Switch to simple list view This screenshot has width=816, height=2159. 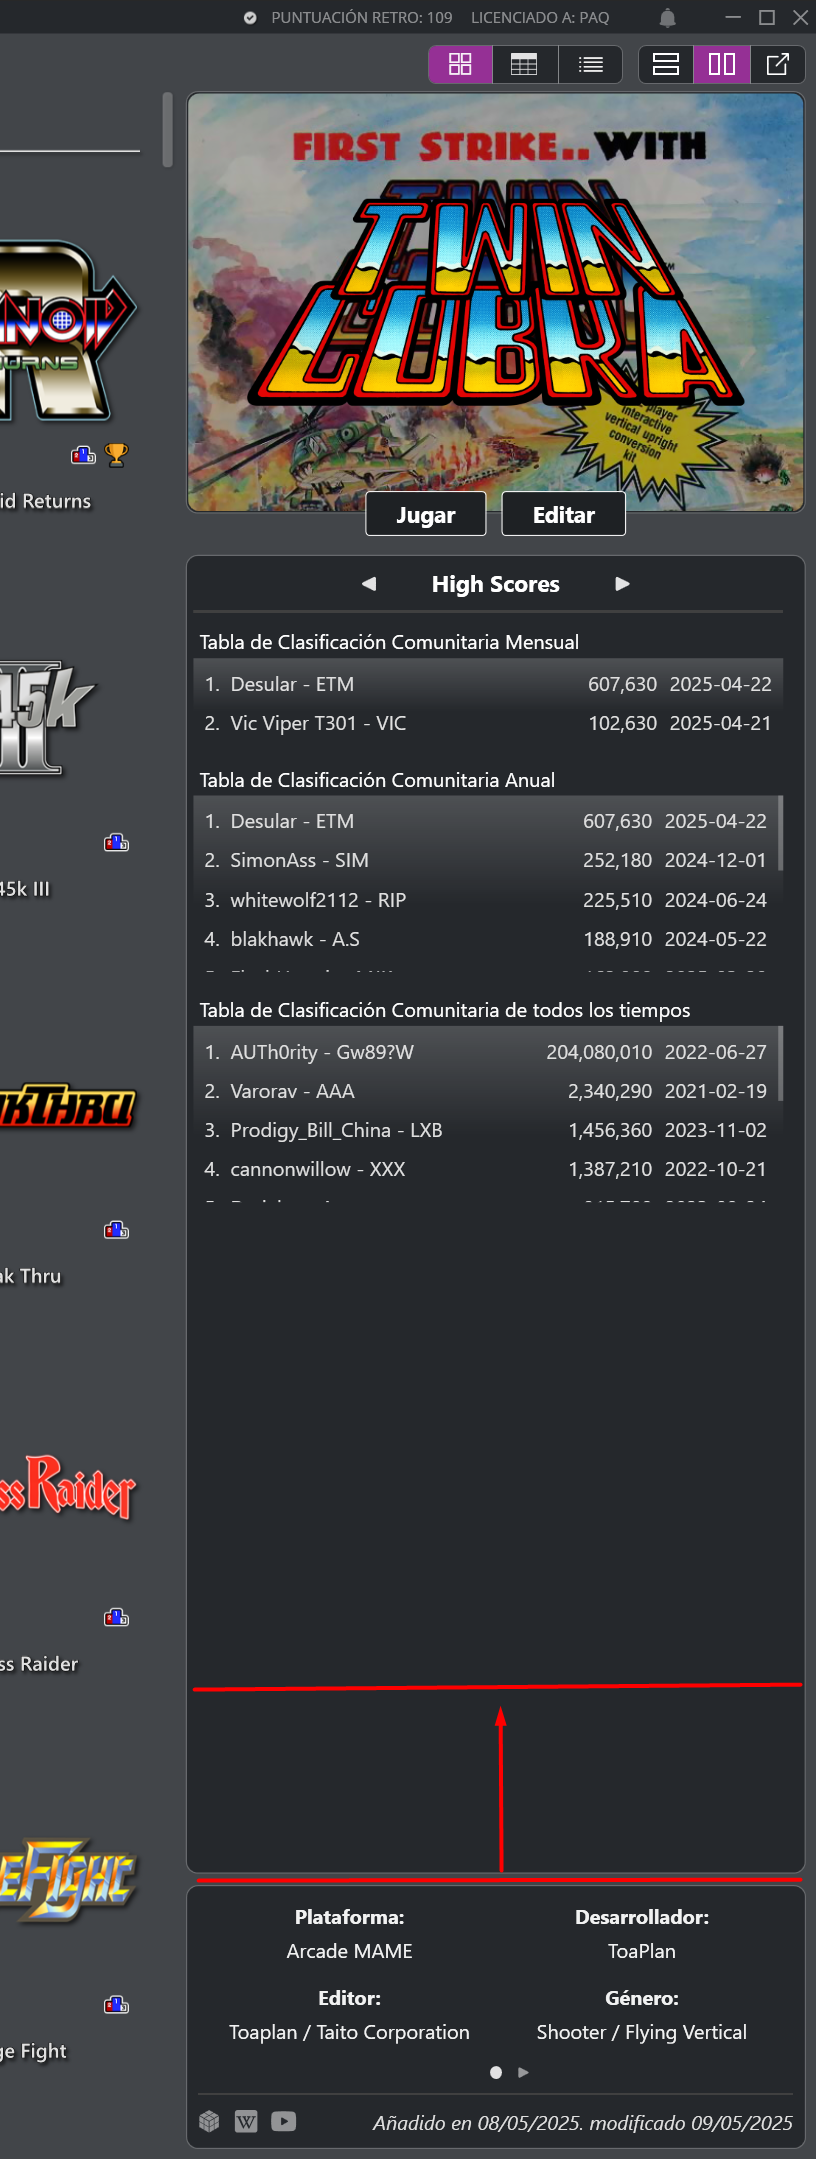click(x=590, y=64)
